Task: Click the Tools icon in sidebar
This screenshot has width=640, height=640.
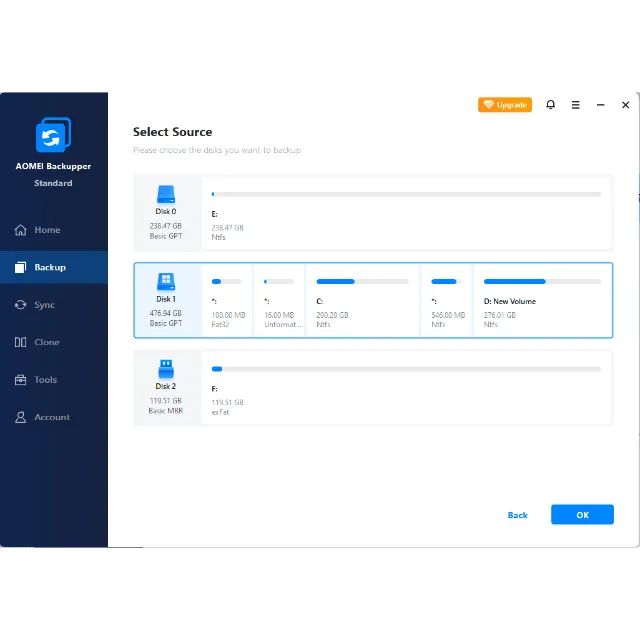Action: point(21,380)
